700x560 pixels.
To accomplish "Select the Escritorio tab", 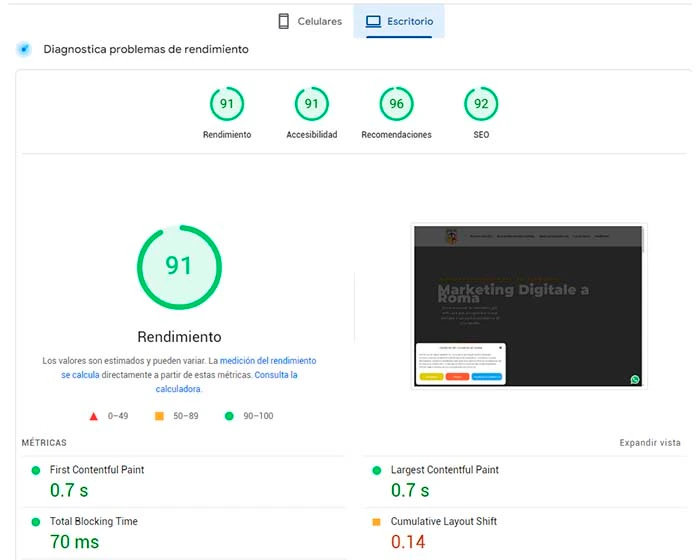I will (399, 21).
